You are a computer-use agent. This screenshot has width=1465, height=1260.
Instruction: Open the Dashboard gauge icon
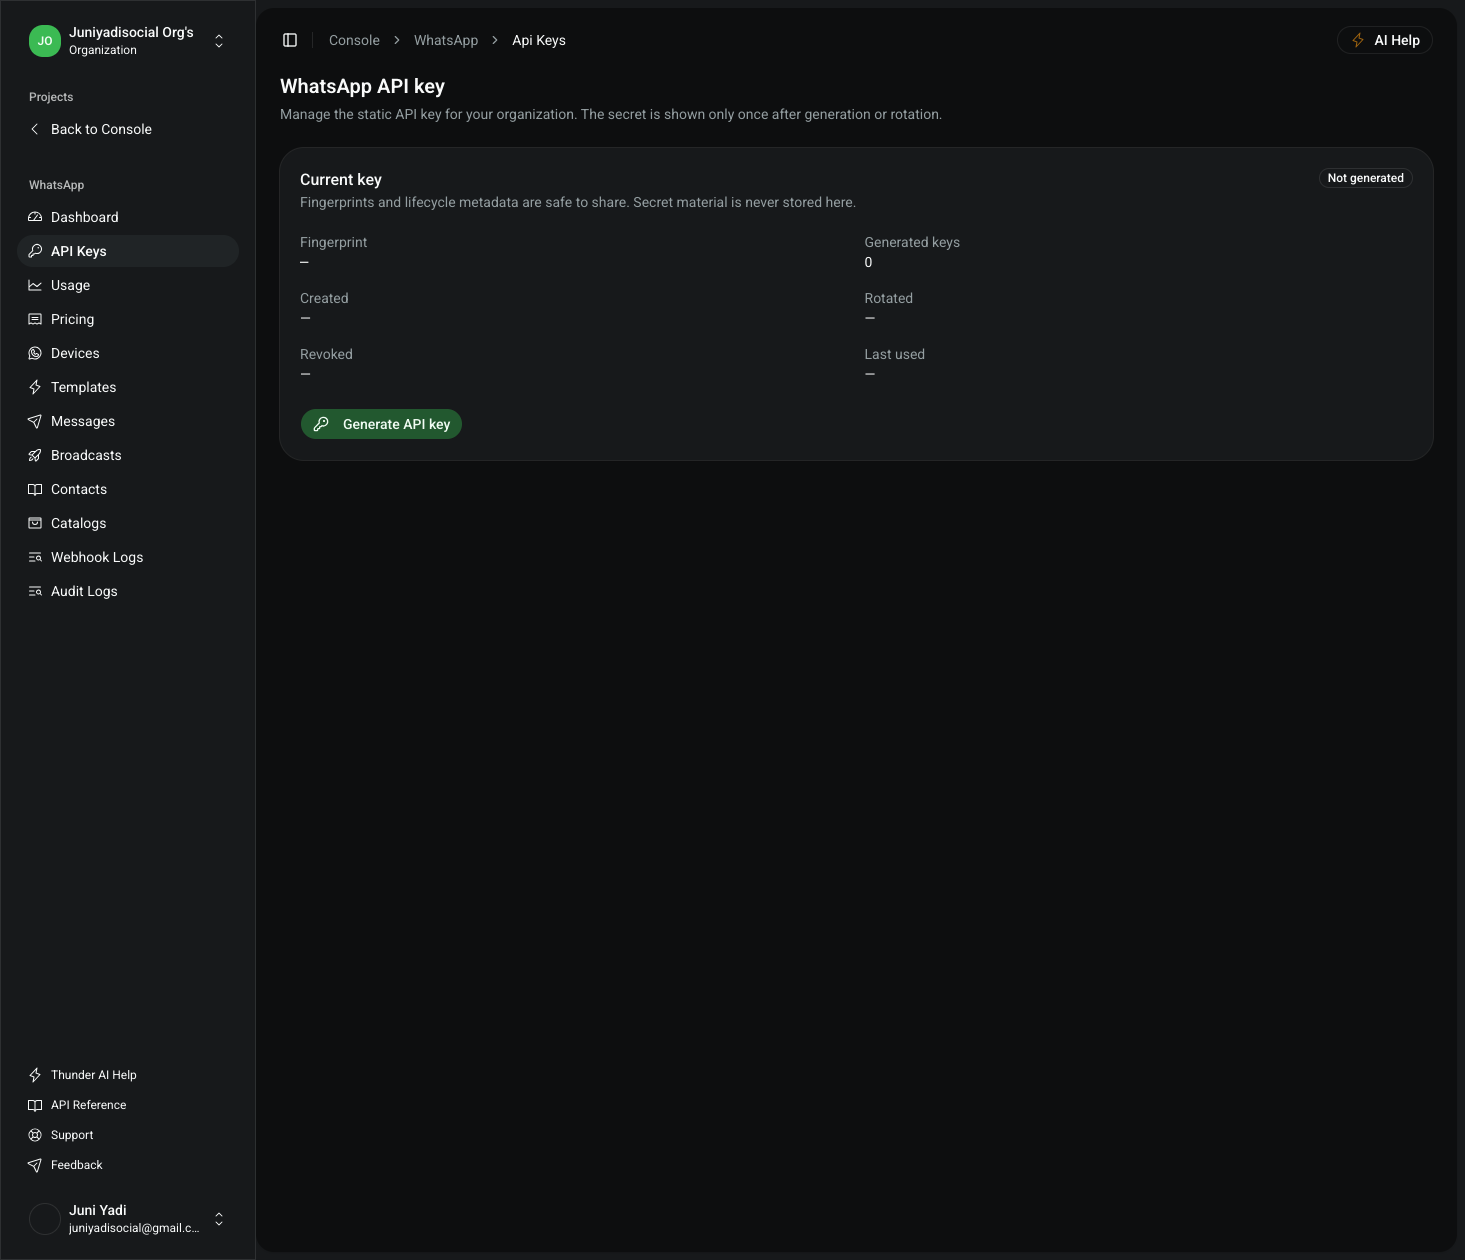[35, 217]
